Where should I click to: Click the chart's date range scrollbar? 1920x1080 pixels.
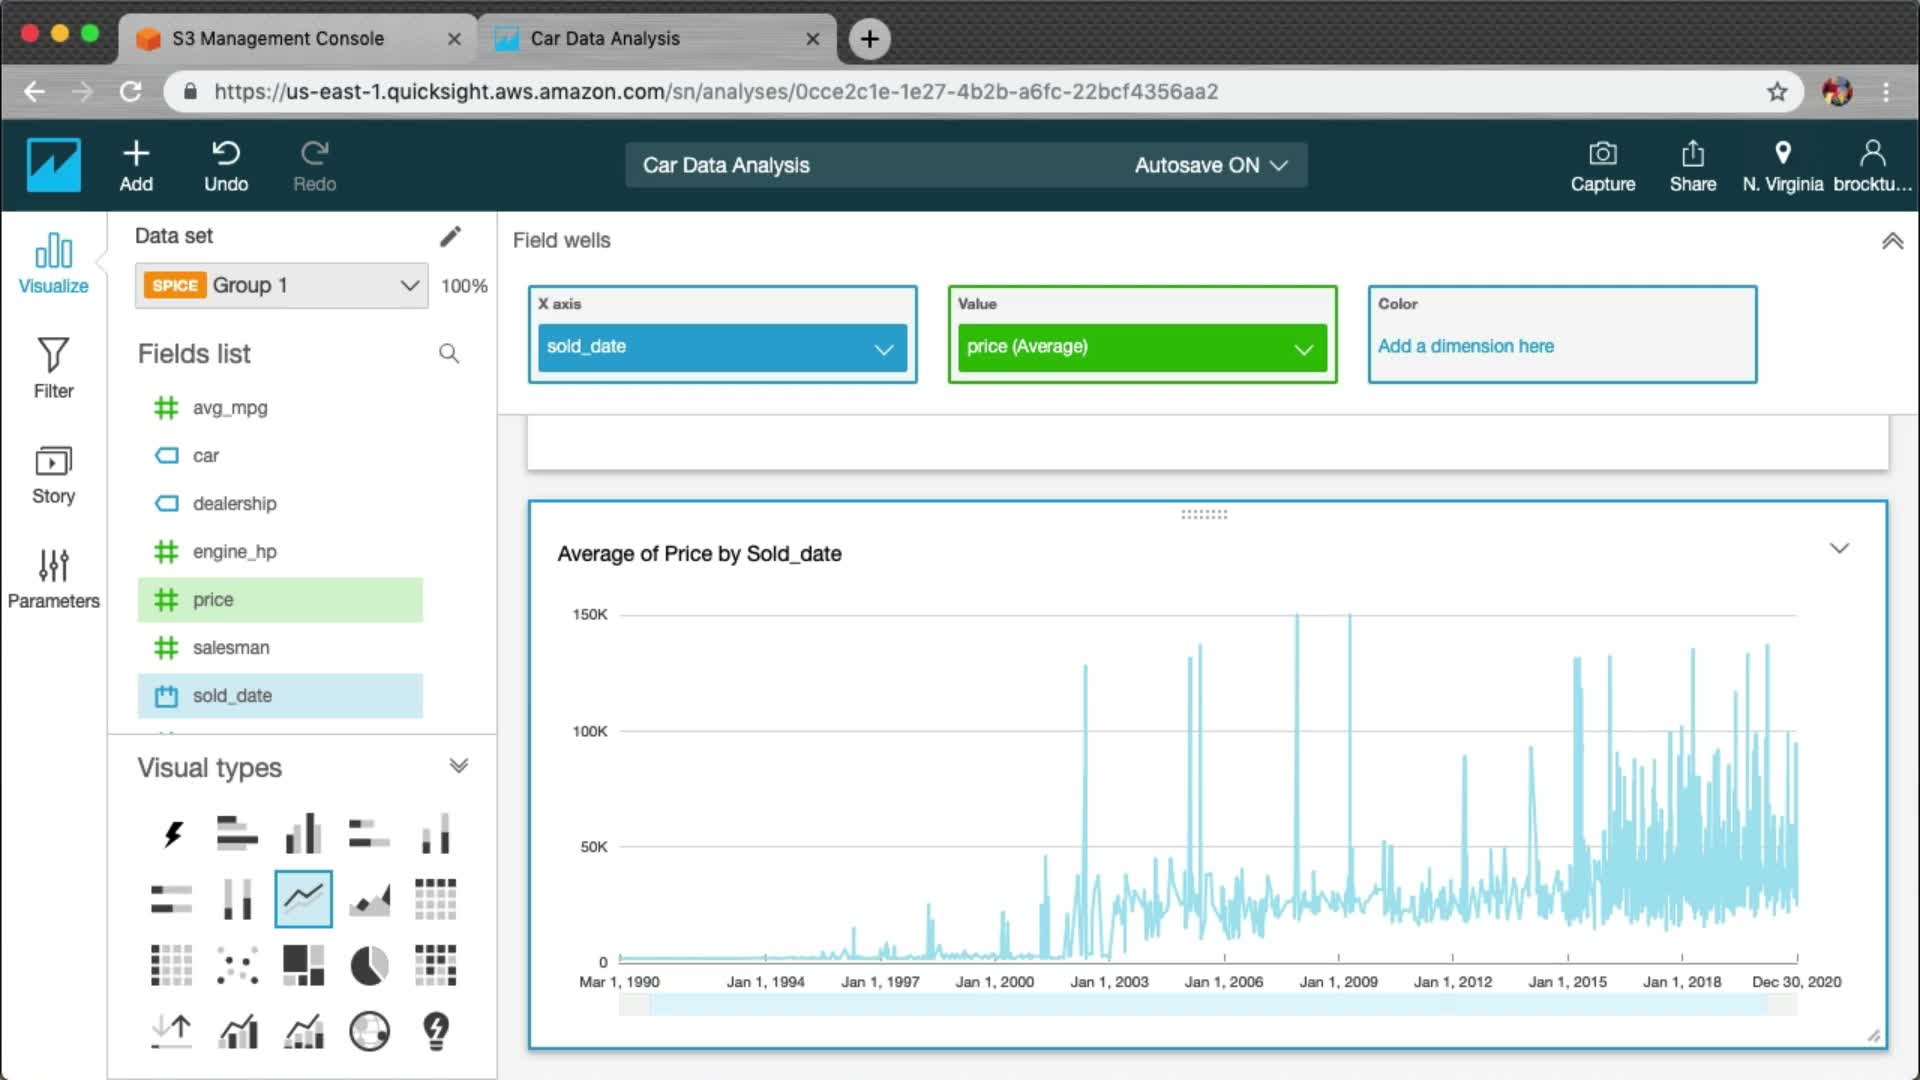pyautogui.click(x=1207, y=1006)
